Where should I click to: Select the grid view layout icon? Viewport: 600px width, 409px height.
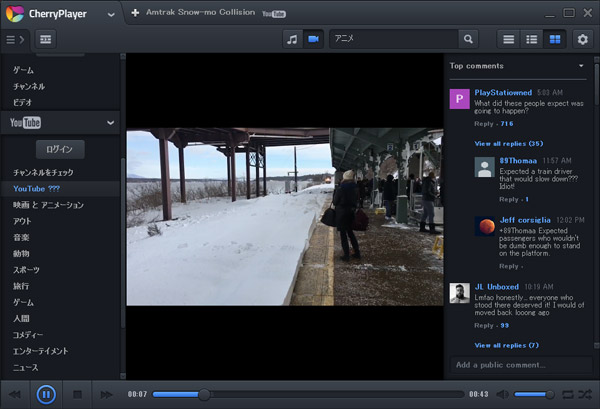coord(553,39)
